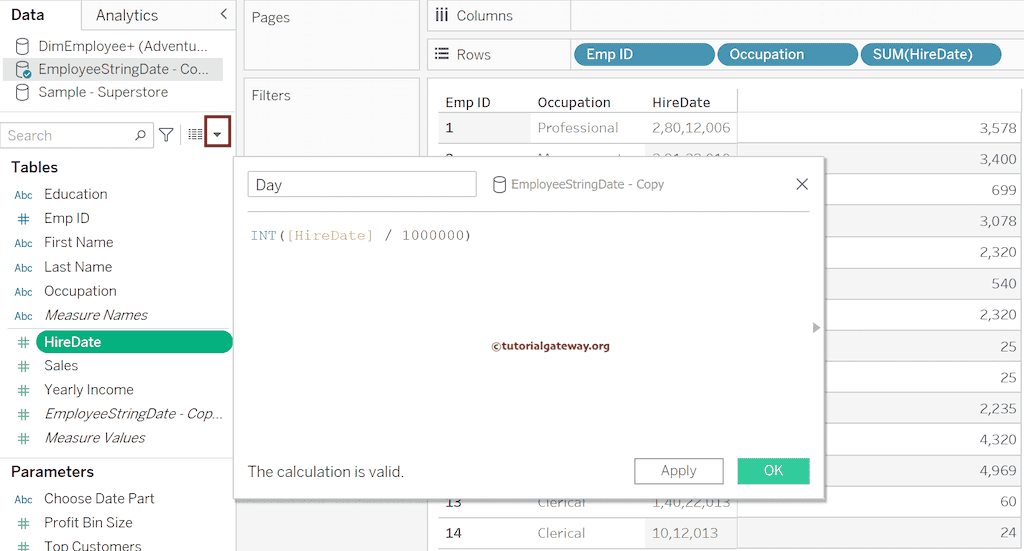Viewport: 1024px width, 551px height.
Task: Click the number icon beside Yearly Income
Action: 23,390
